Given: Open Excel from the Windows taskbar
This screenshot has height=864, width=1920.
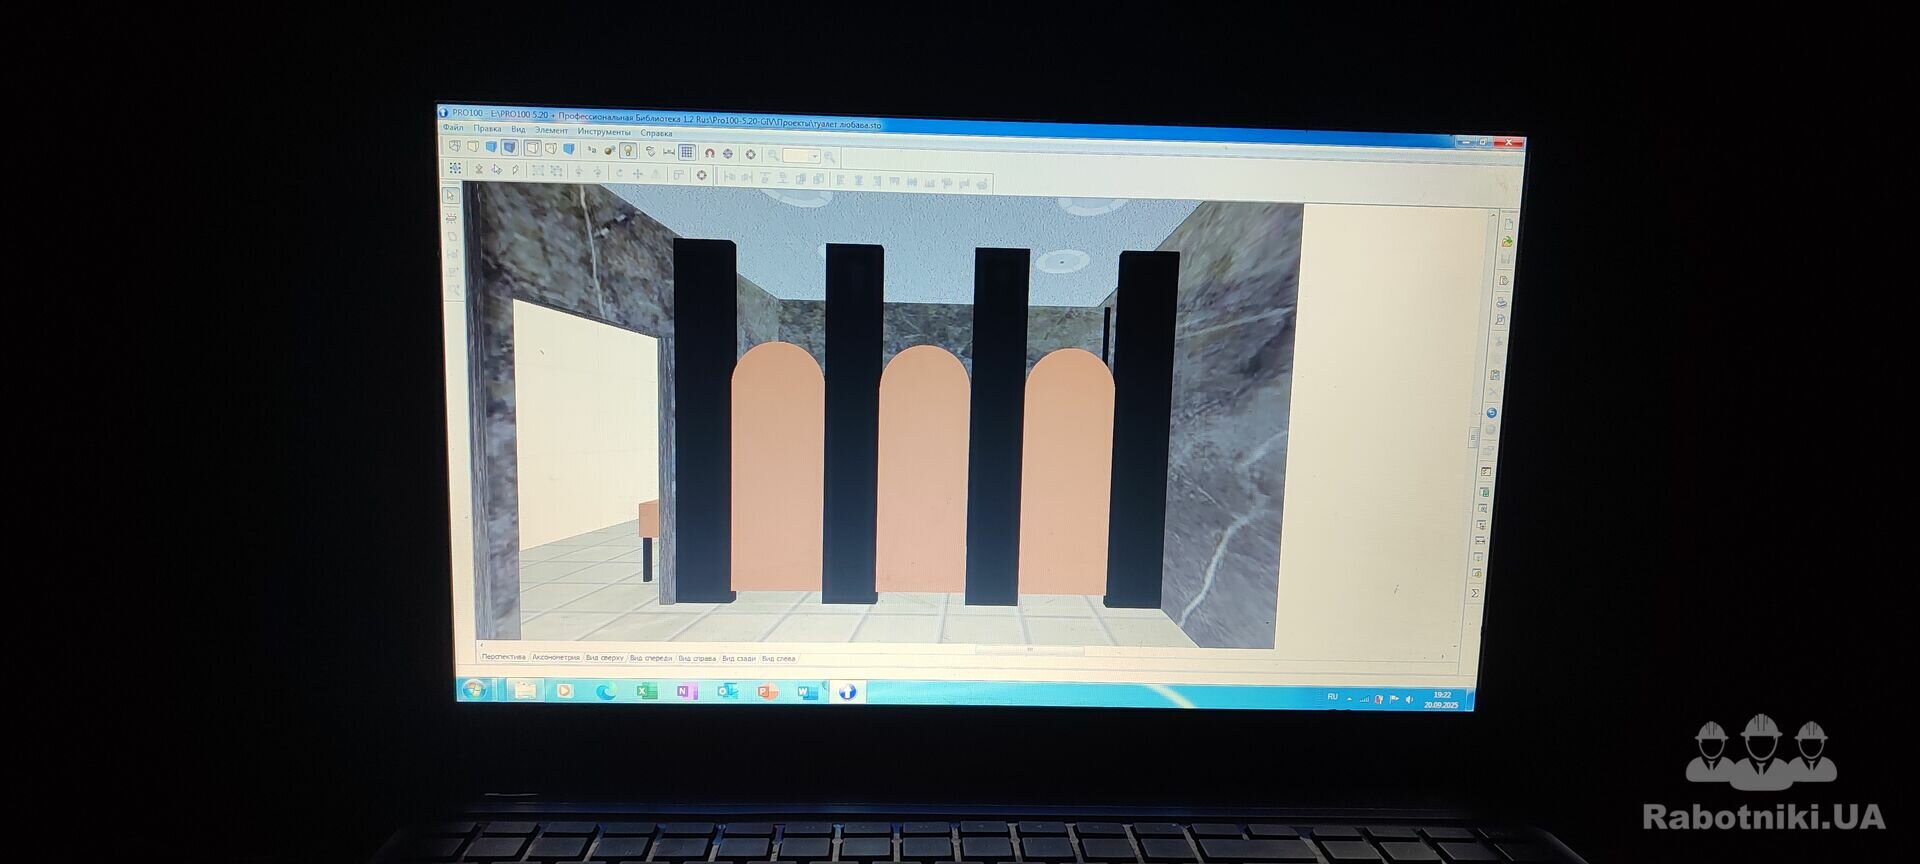Looking at the screenshot, I should (x=647, y=691).
